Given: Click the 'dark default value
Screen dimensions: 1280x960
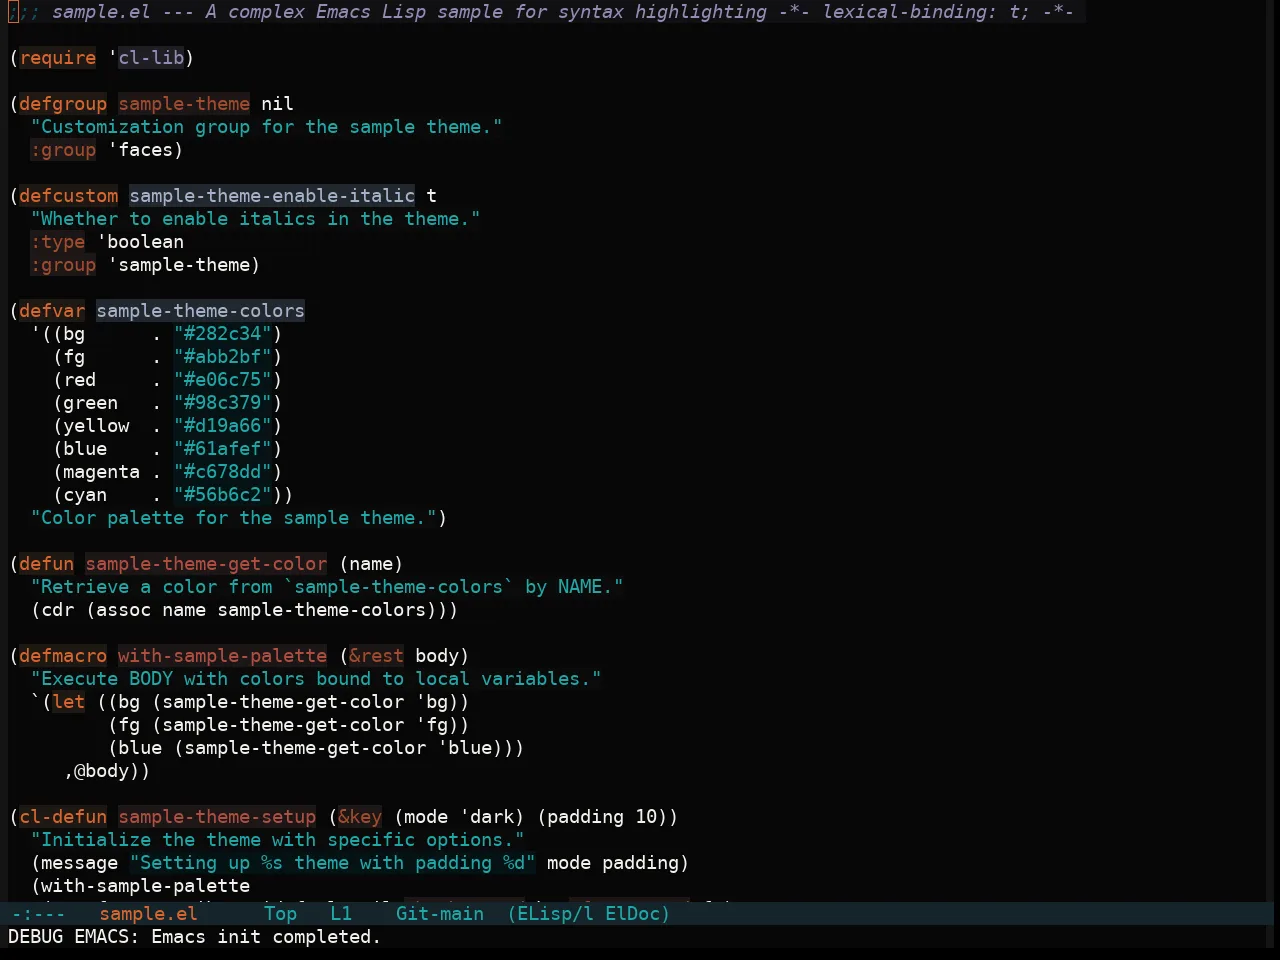Looking at the screenshot, I should (487, 817).
